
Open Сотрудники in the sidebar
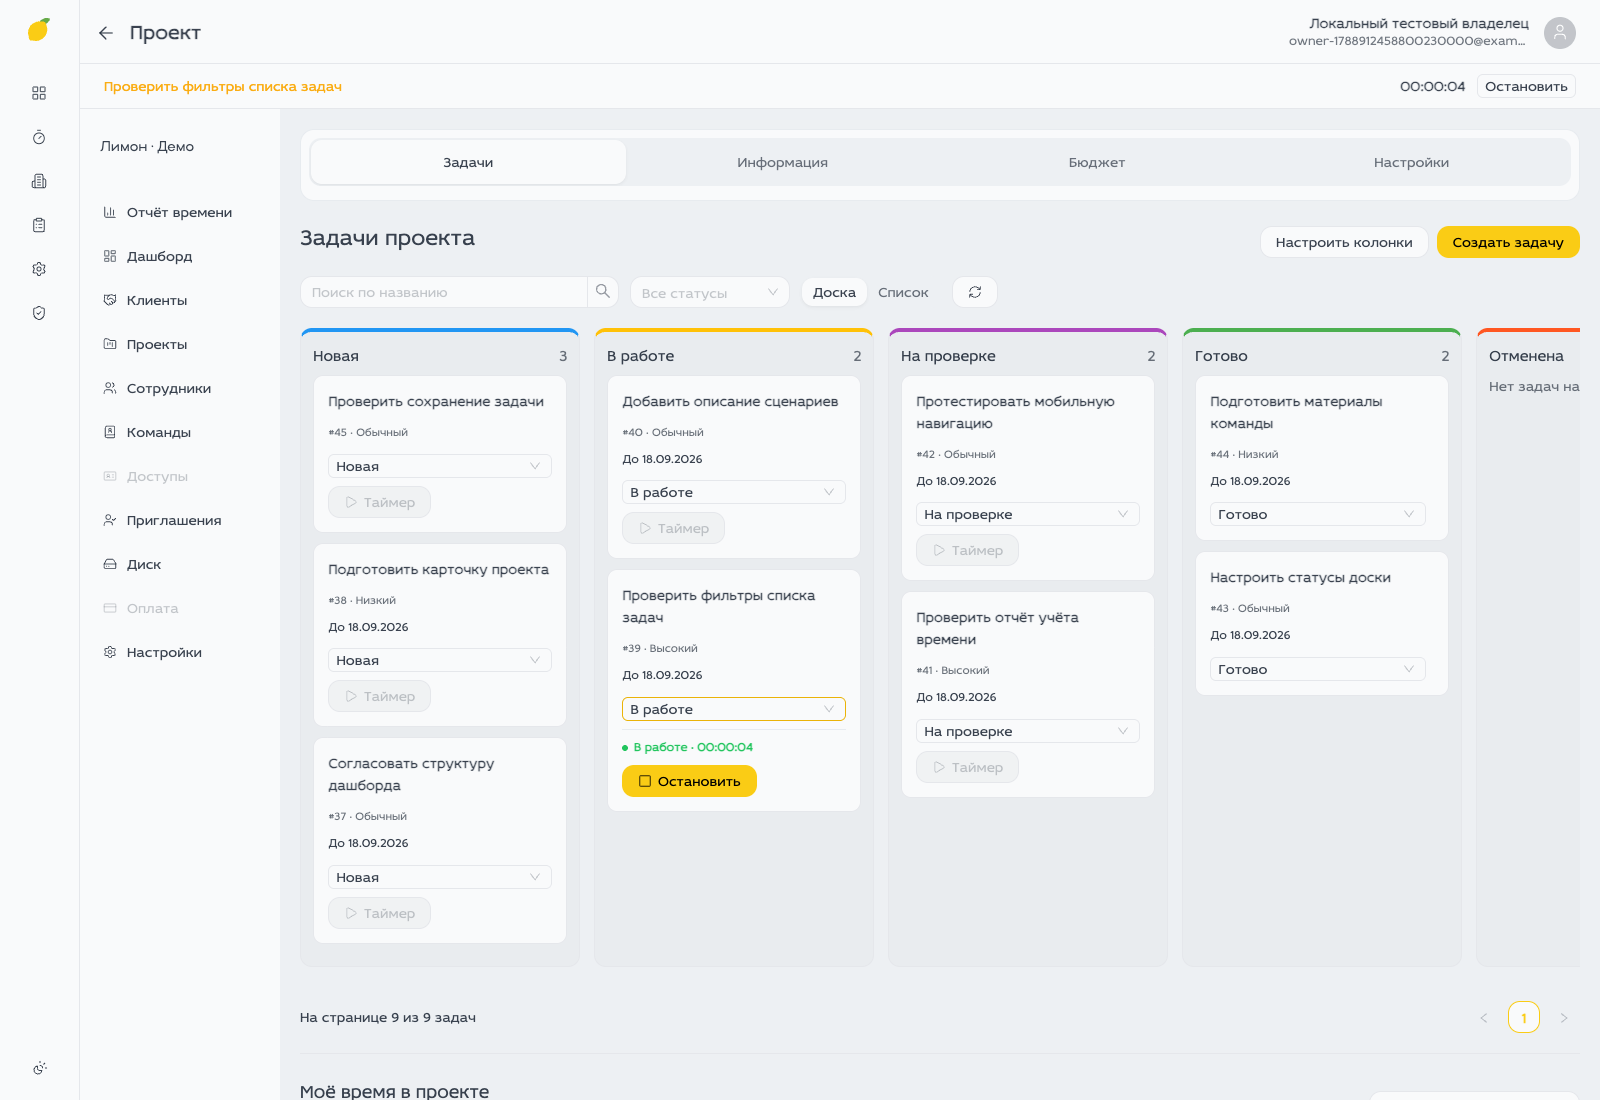coord(169,388)
